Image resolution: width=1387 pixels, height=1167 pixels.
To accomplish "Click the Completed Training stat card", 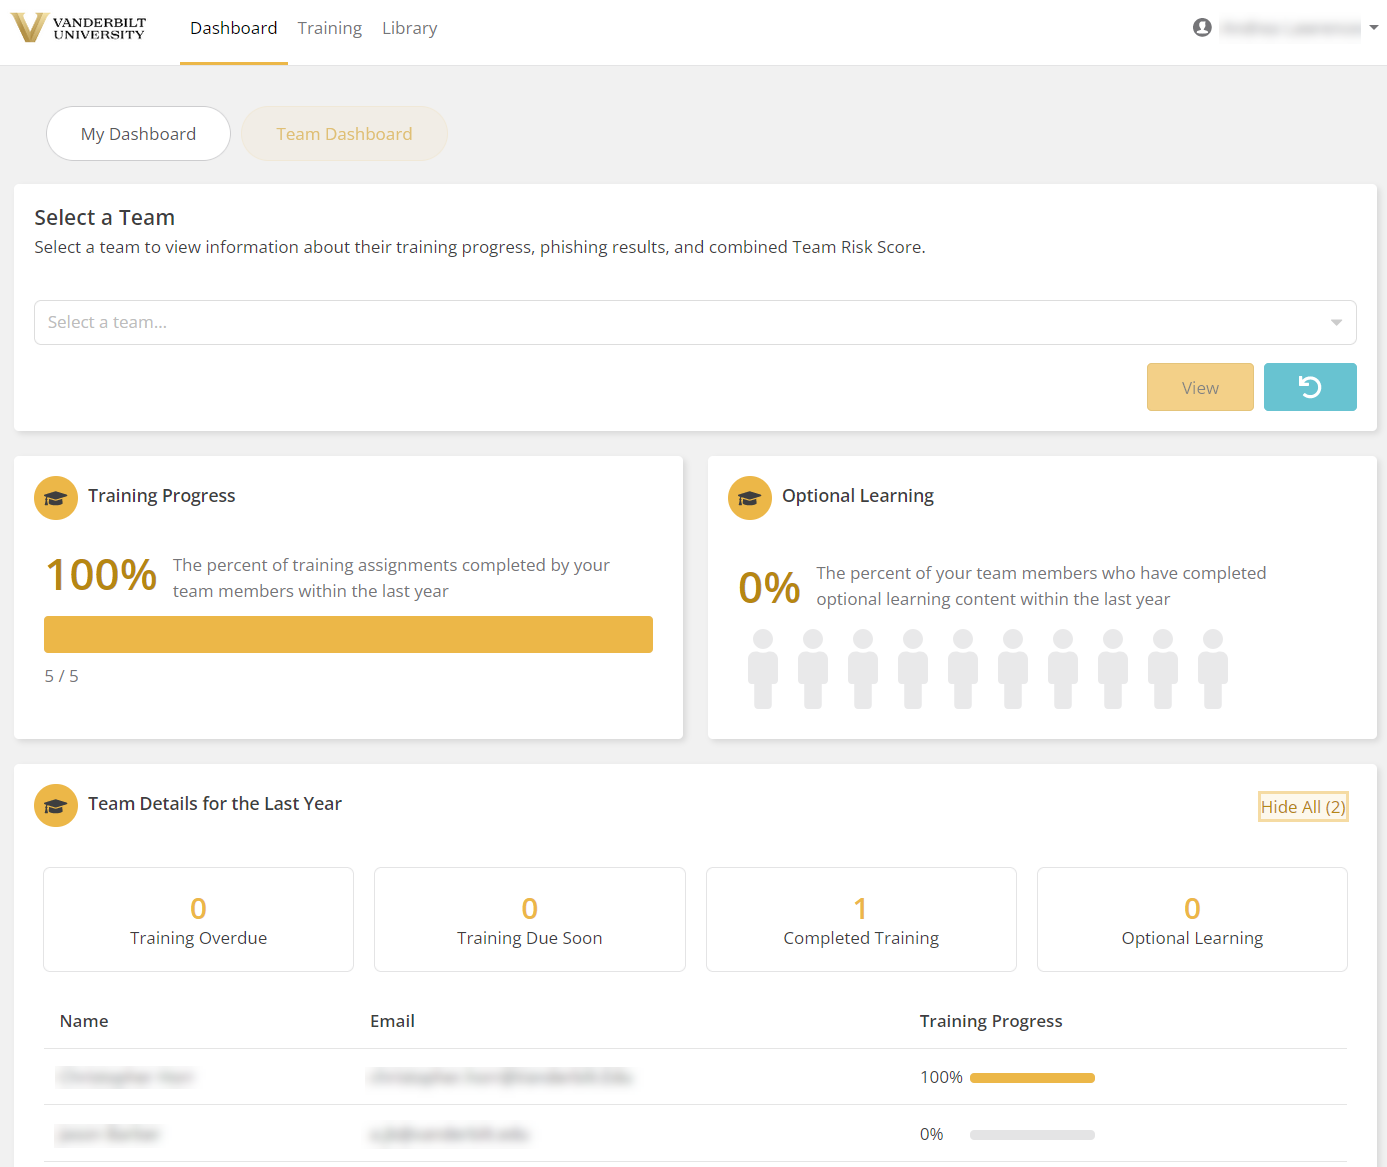I will click(x=860, y=919).
